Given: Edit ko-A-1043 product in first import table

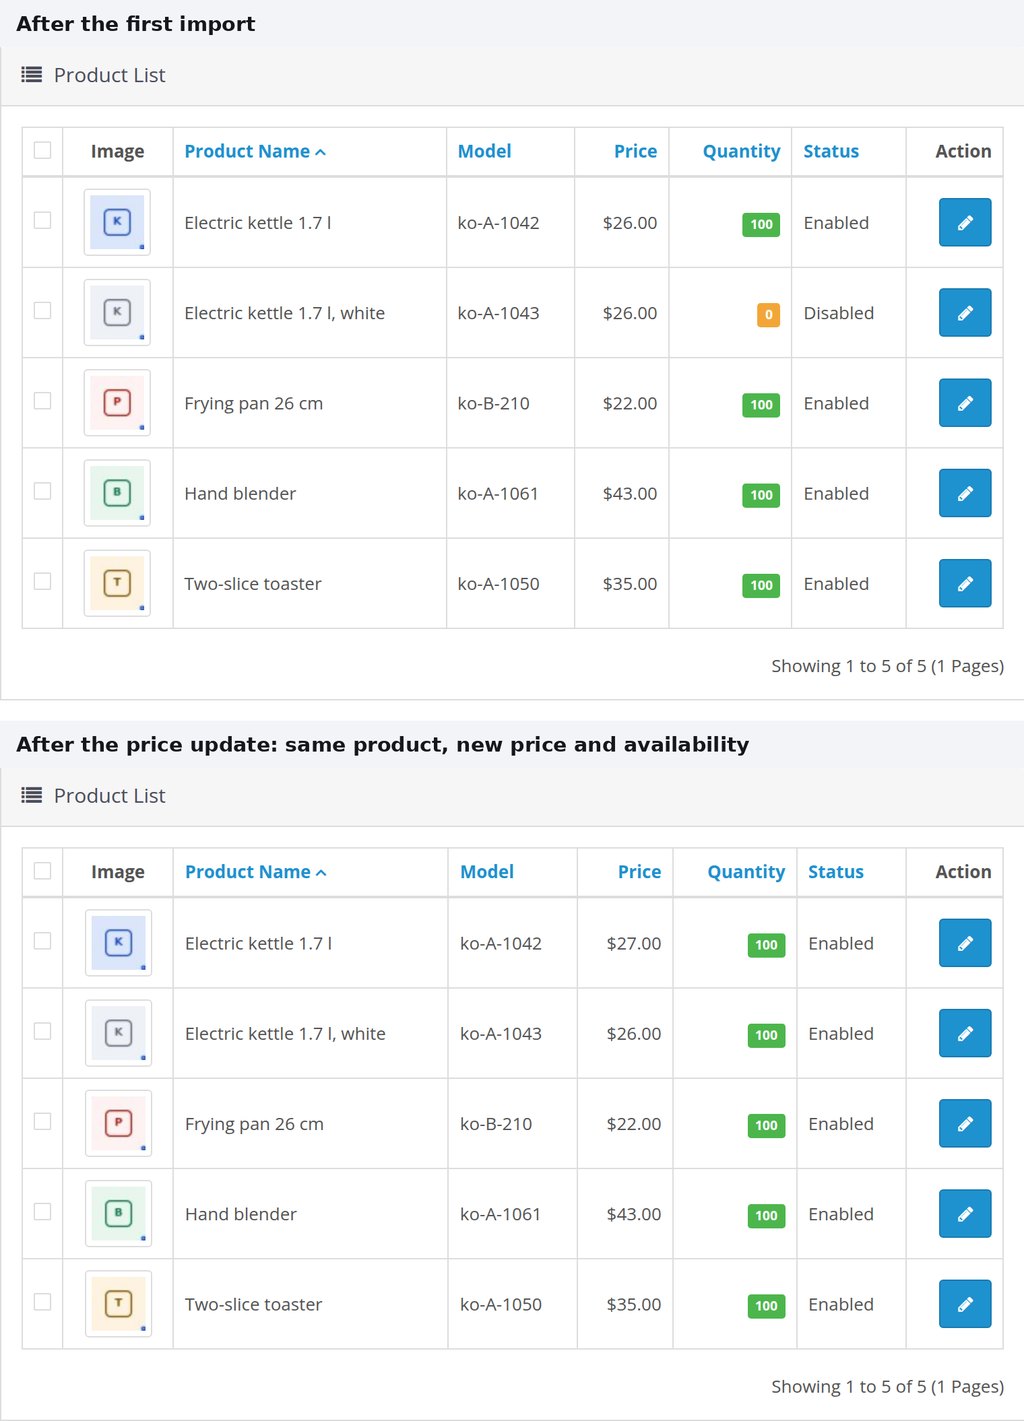Looking at the screenshot, I should (x=965, y=312).
